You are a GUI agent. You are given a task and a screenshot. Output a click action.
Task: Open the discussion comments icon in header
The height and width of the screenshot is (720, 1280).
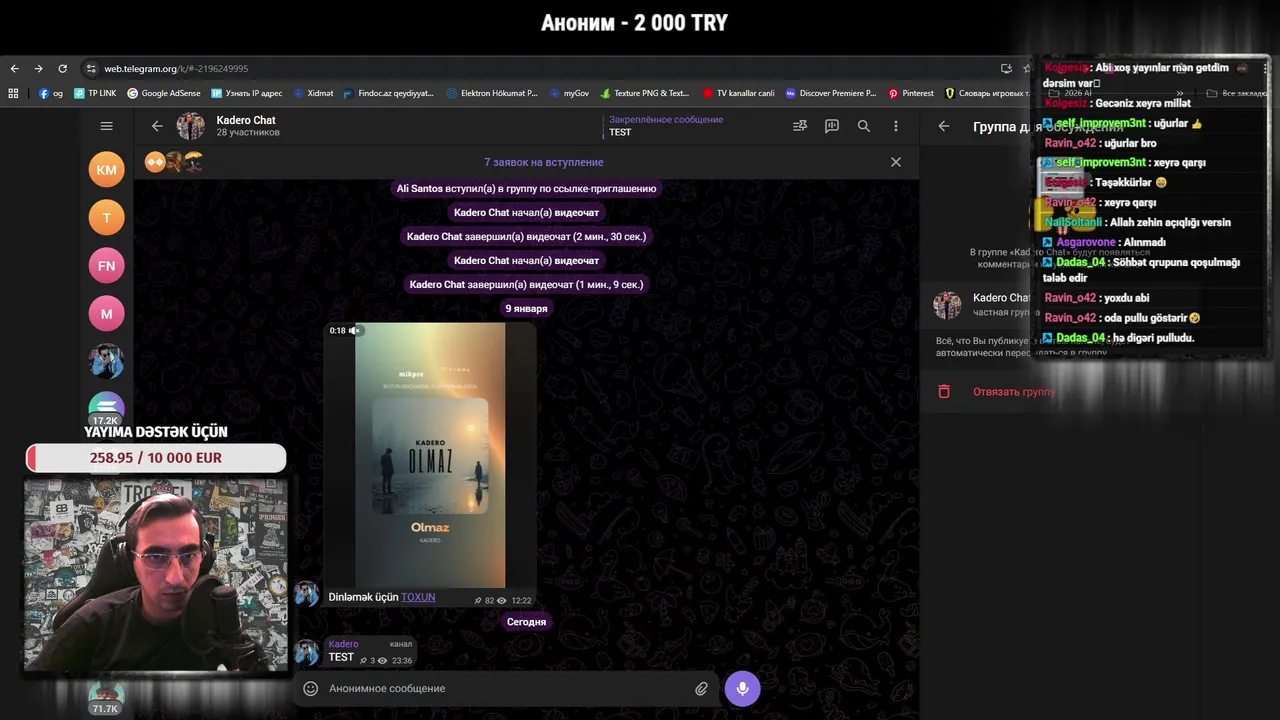click(832, 126)
